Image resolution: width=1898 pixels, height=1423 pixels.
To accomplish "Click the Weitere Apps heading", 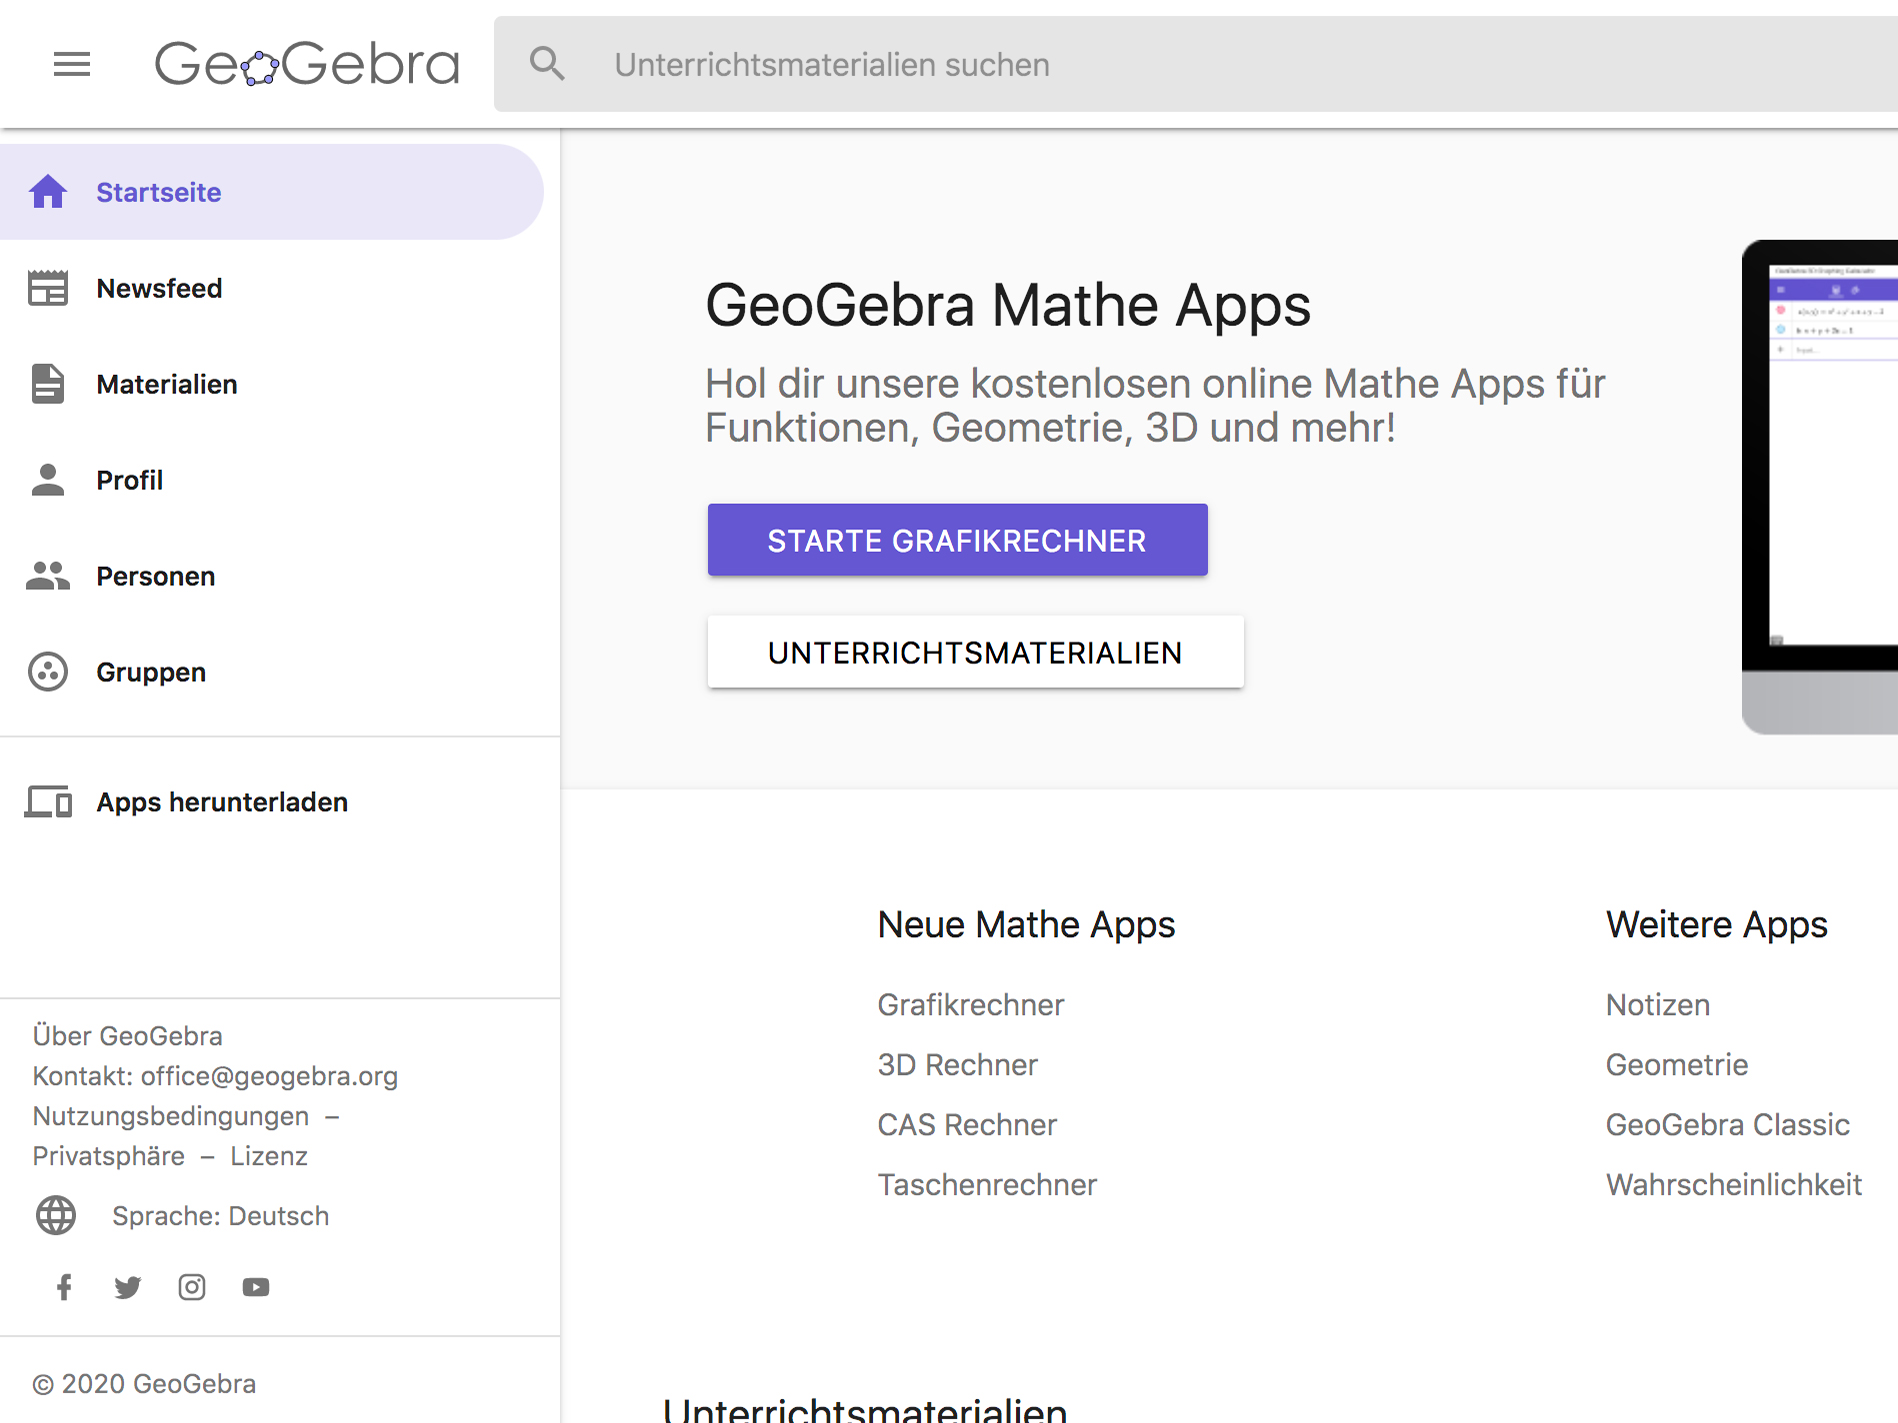I will tap(1717, 925).
